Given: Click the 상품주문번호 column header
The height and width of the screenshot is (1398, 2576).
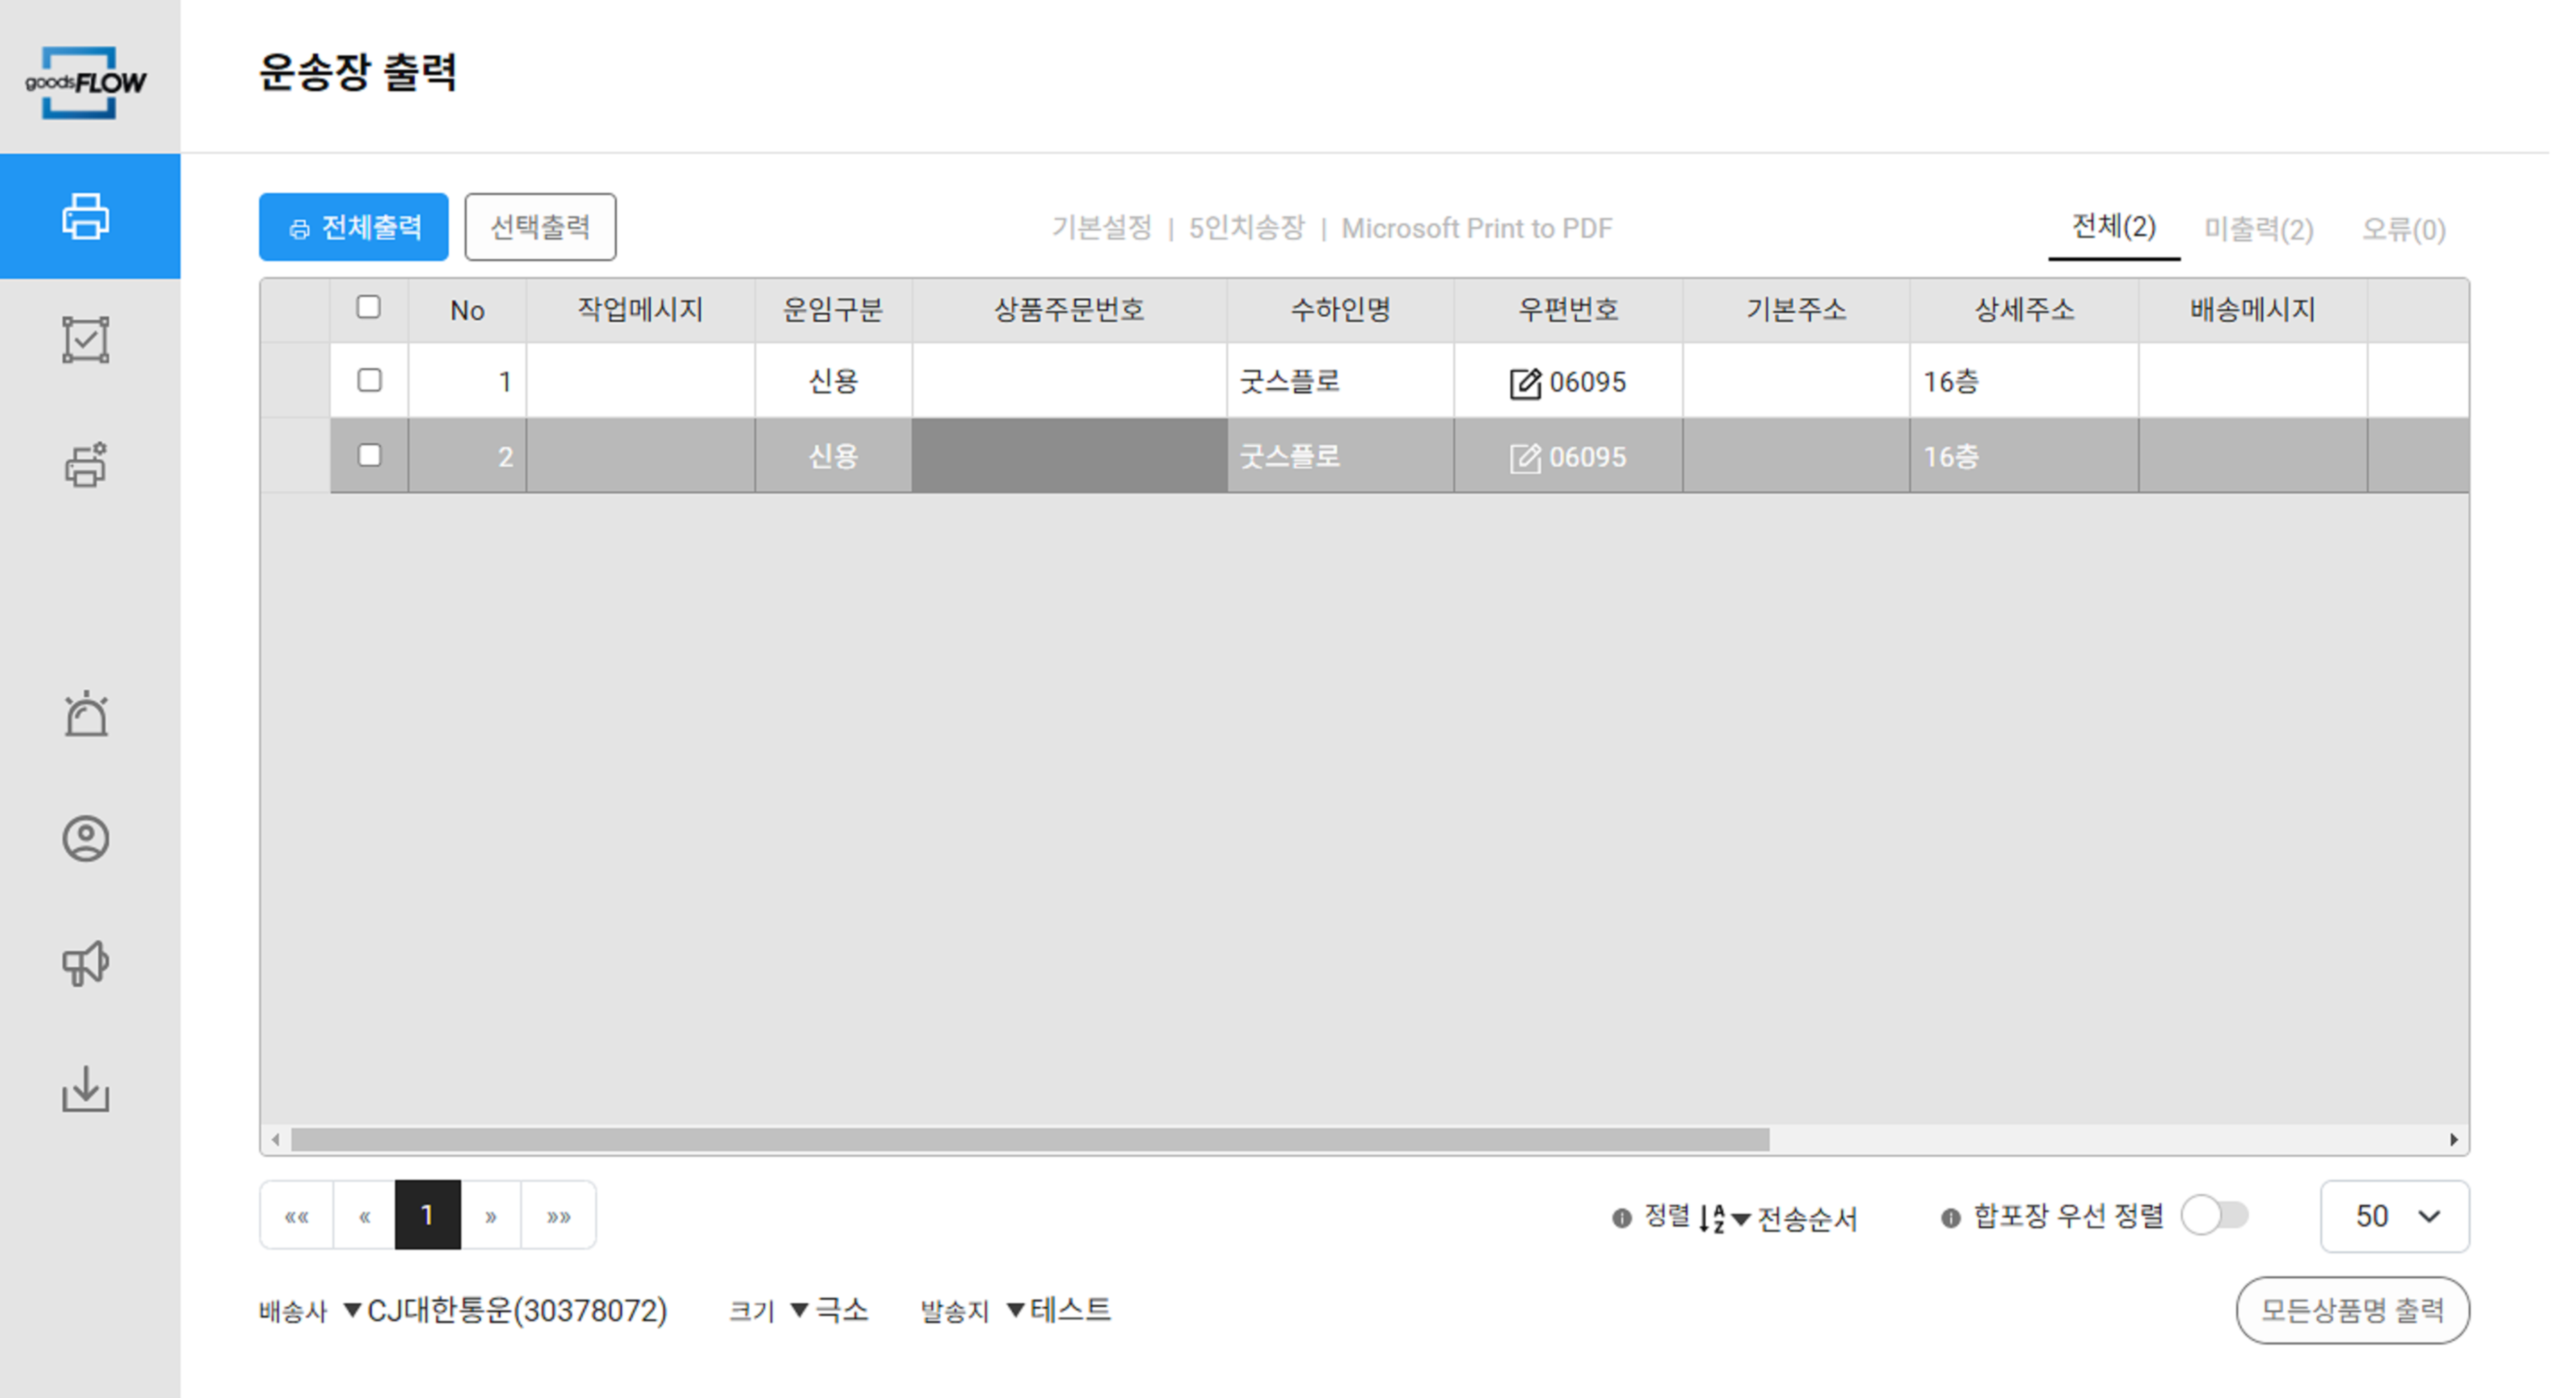Looking at the screenshot, I should click(x=1069, y=310).
